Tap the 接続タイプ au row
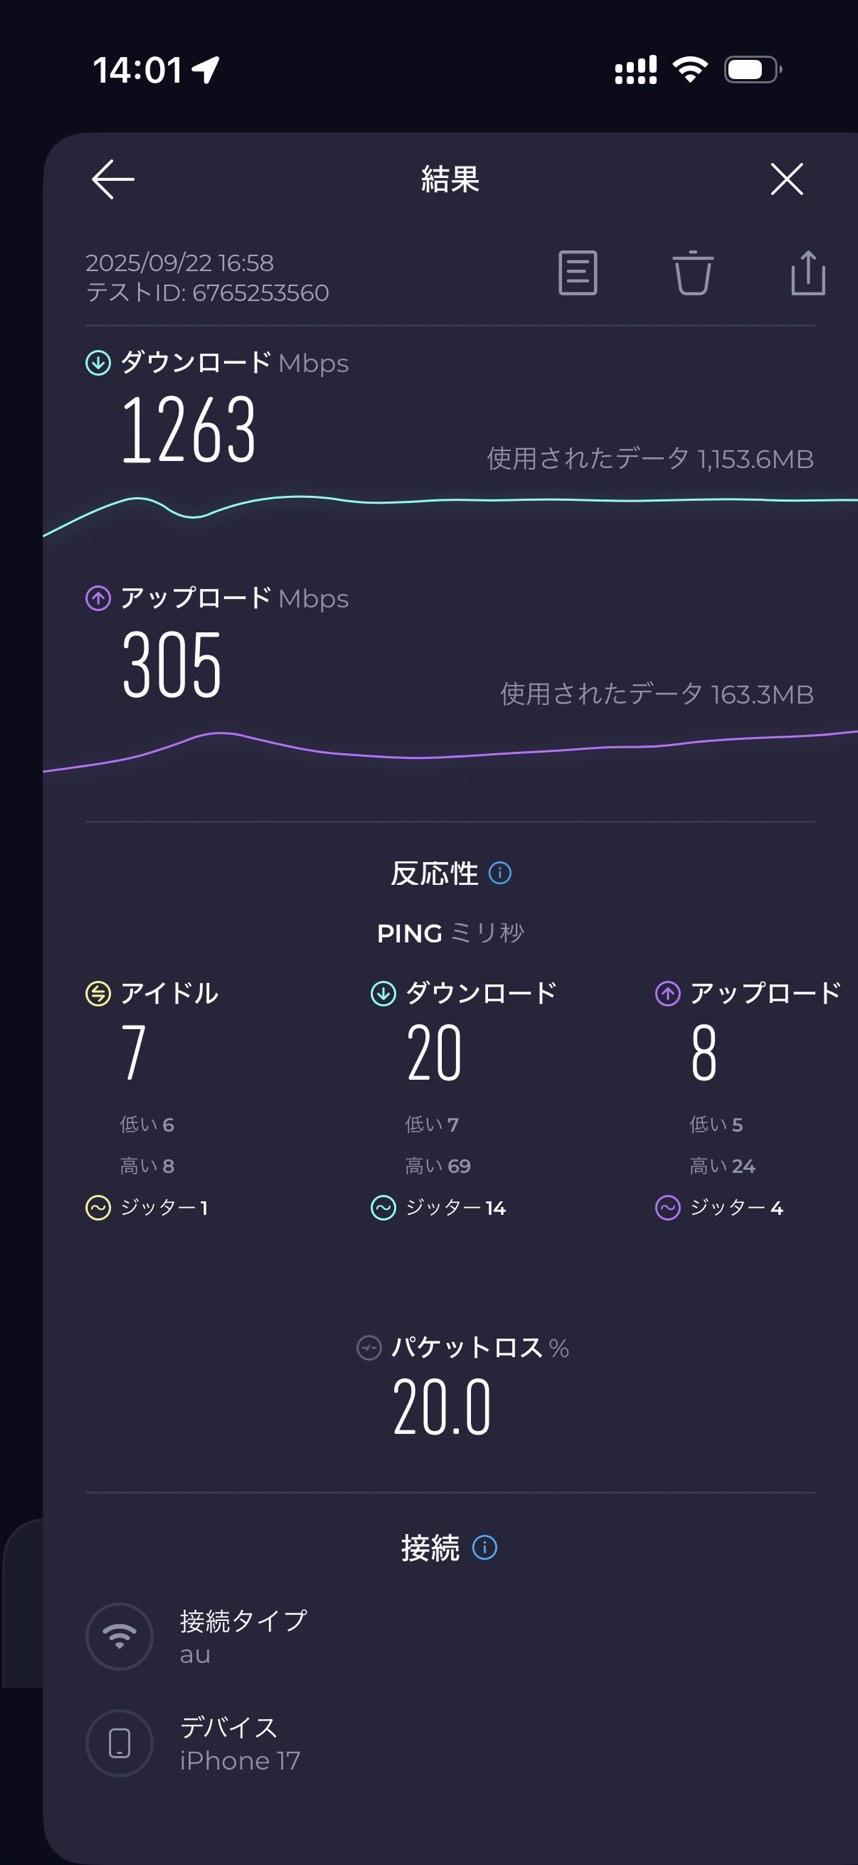 pyautogui.click(x=243, y=1637)
